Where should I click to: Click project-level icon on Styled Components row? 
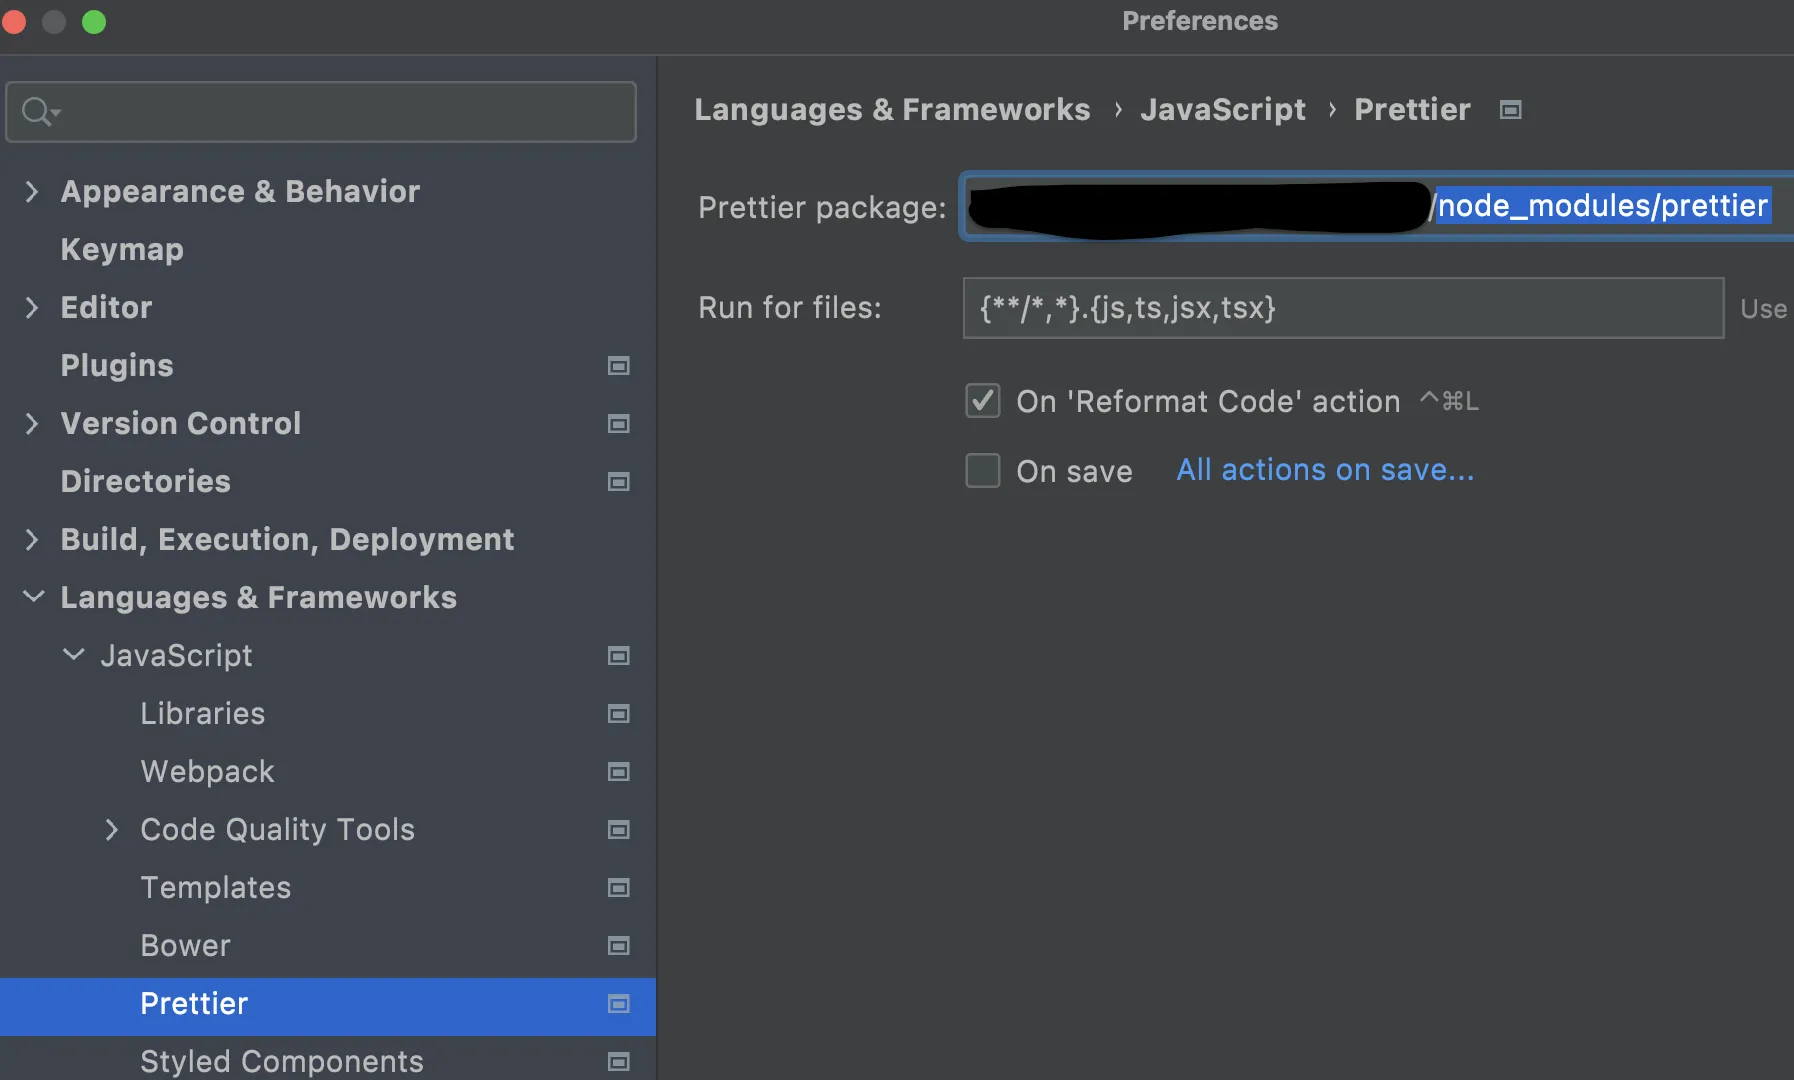coord(619,1062)
